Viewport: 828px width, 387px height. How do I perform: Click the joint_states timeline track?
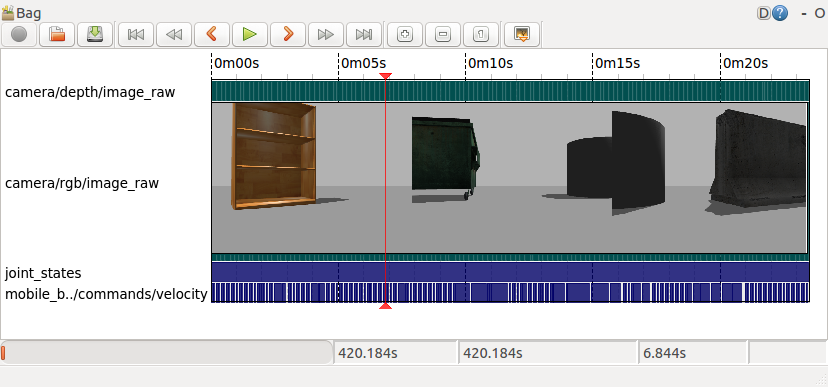(510, 272)
